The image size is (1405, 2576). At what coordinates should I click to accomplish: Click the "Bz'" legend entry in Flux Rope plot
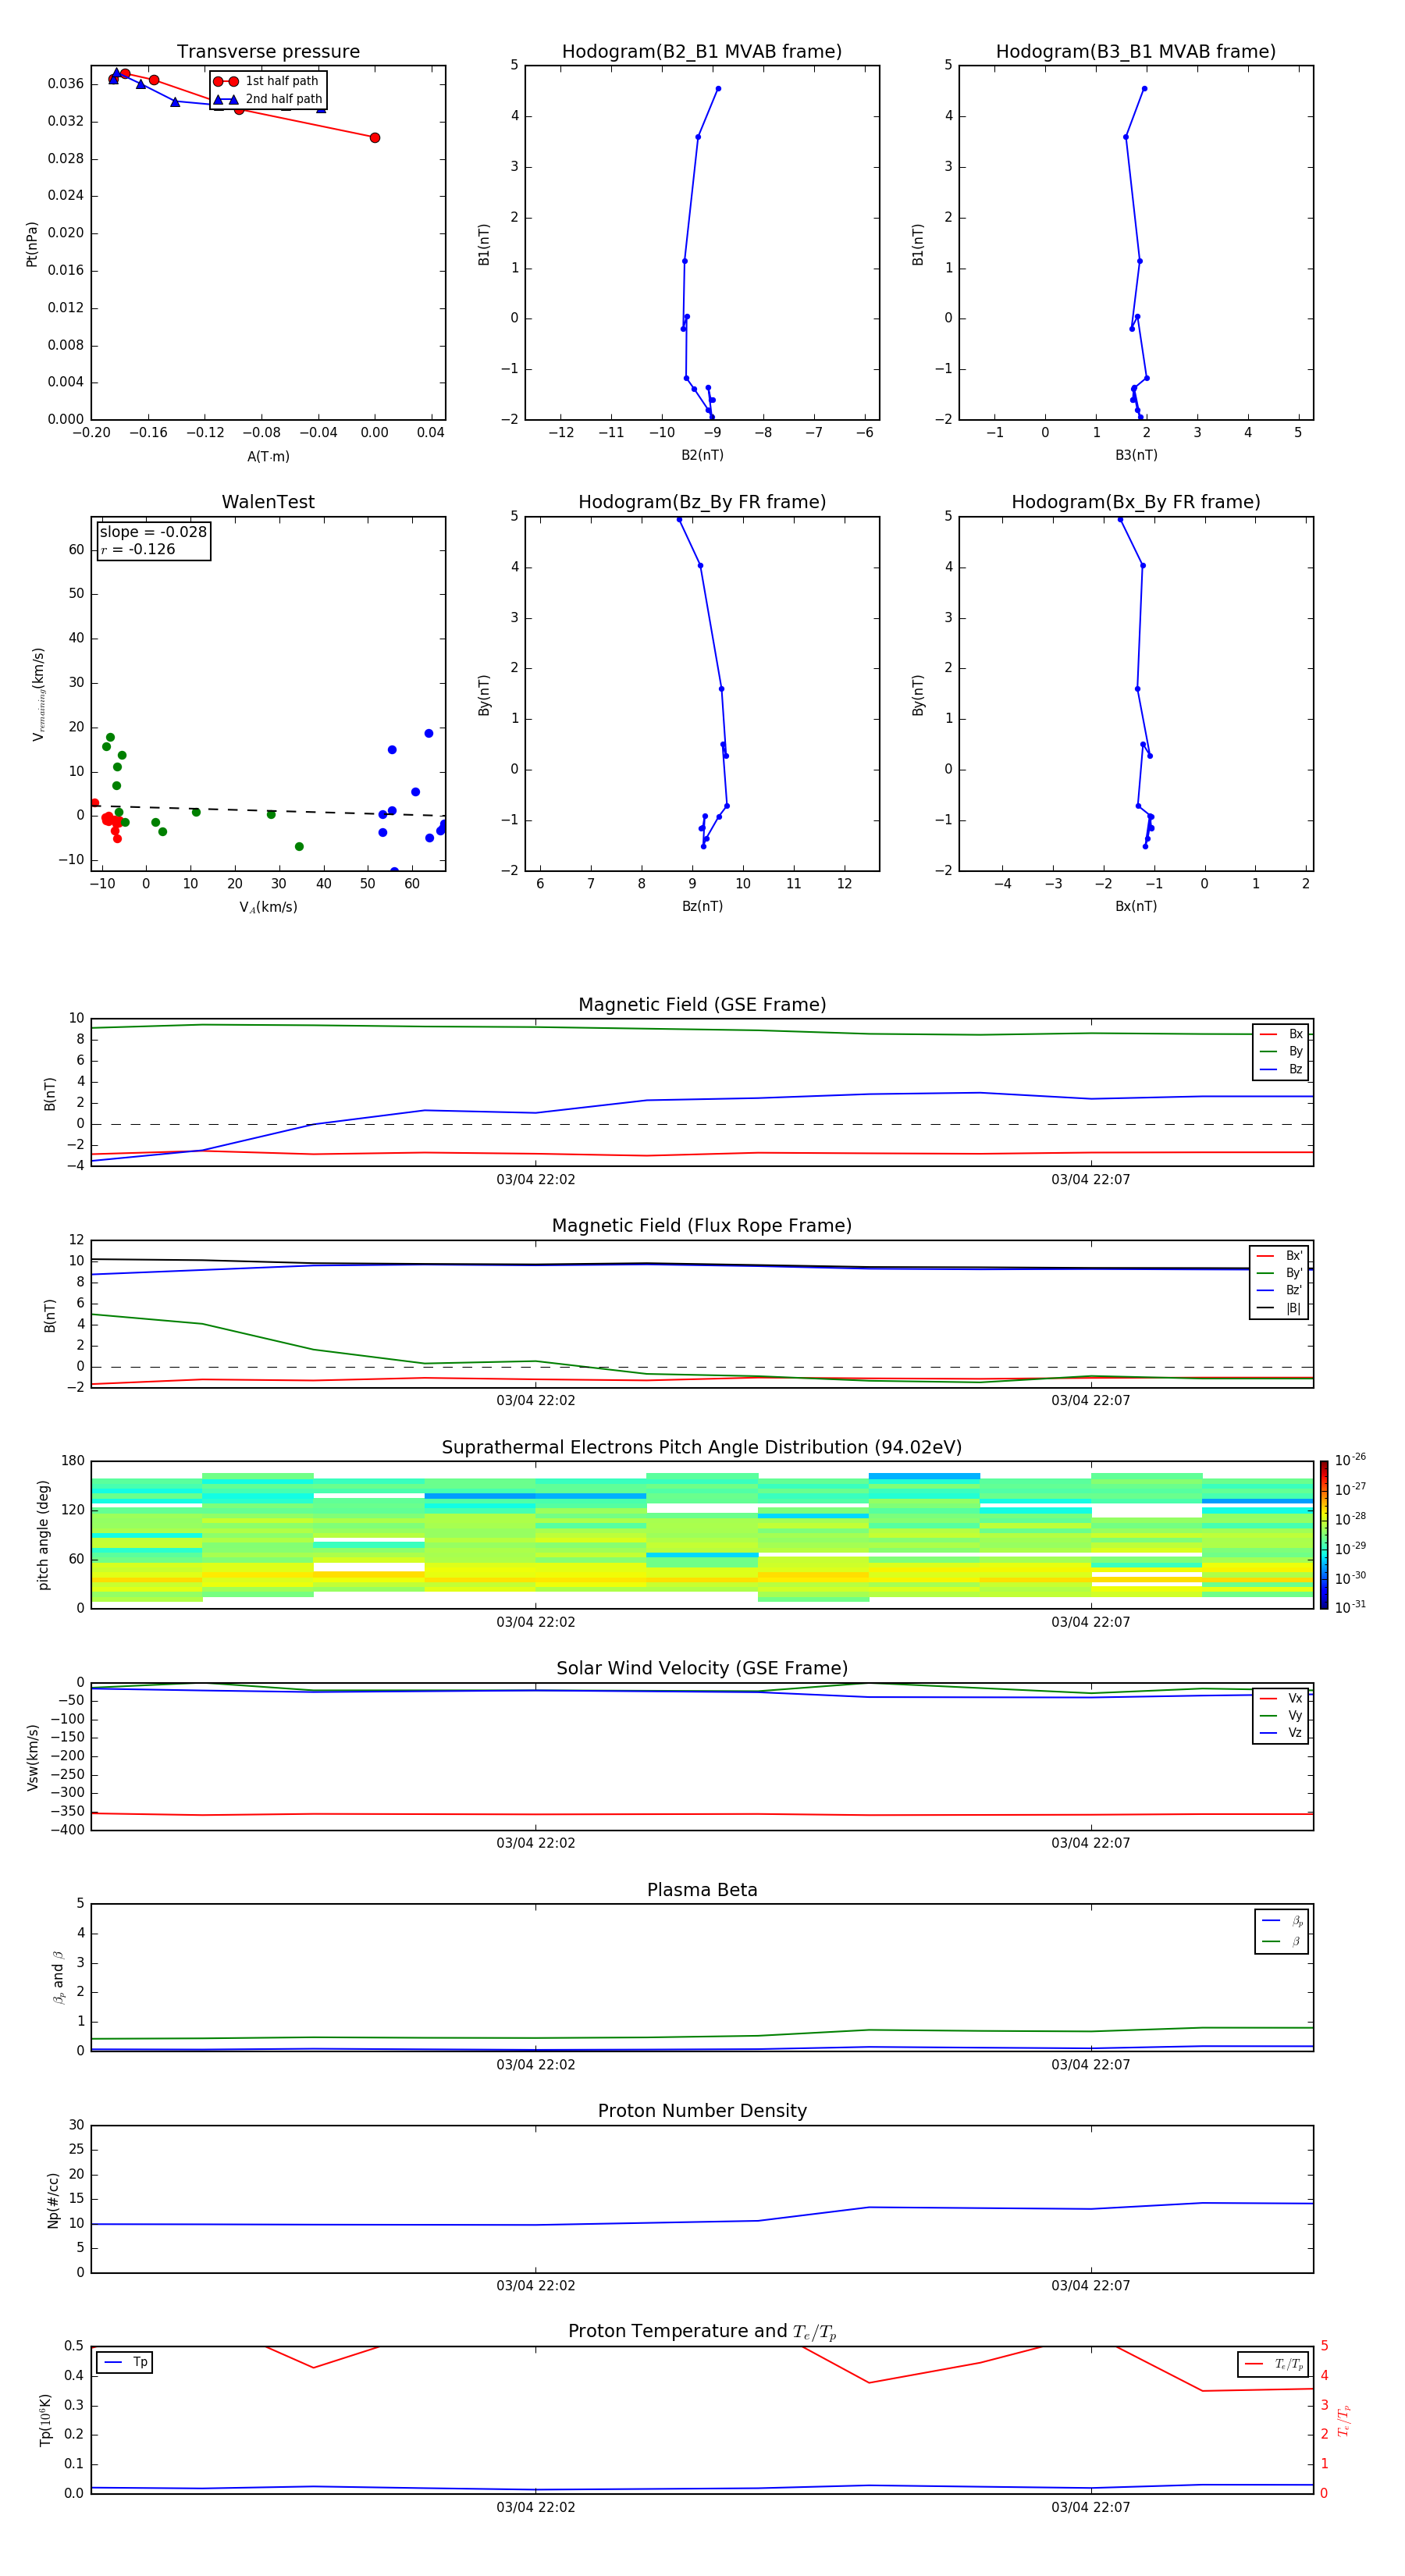point(1279,1290)
